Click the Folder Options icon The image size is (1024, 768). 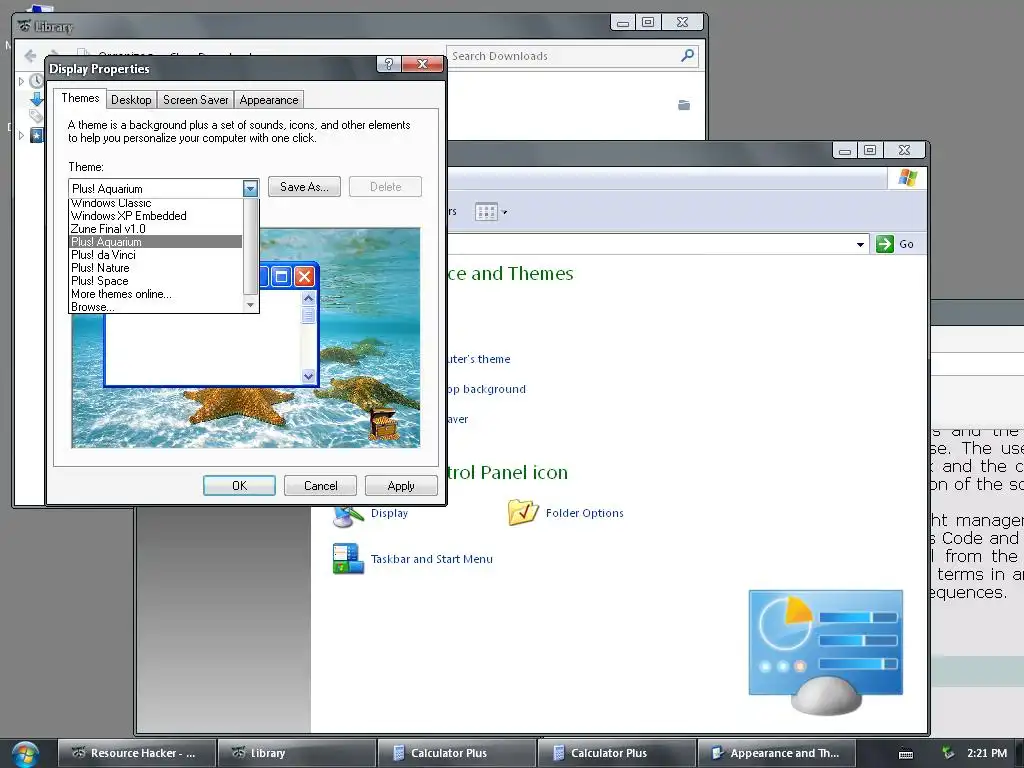point(522,513)
